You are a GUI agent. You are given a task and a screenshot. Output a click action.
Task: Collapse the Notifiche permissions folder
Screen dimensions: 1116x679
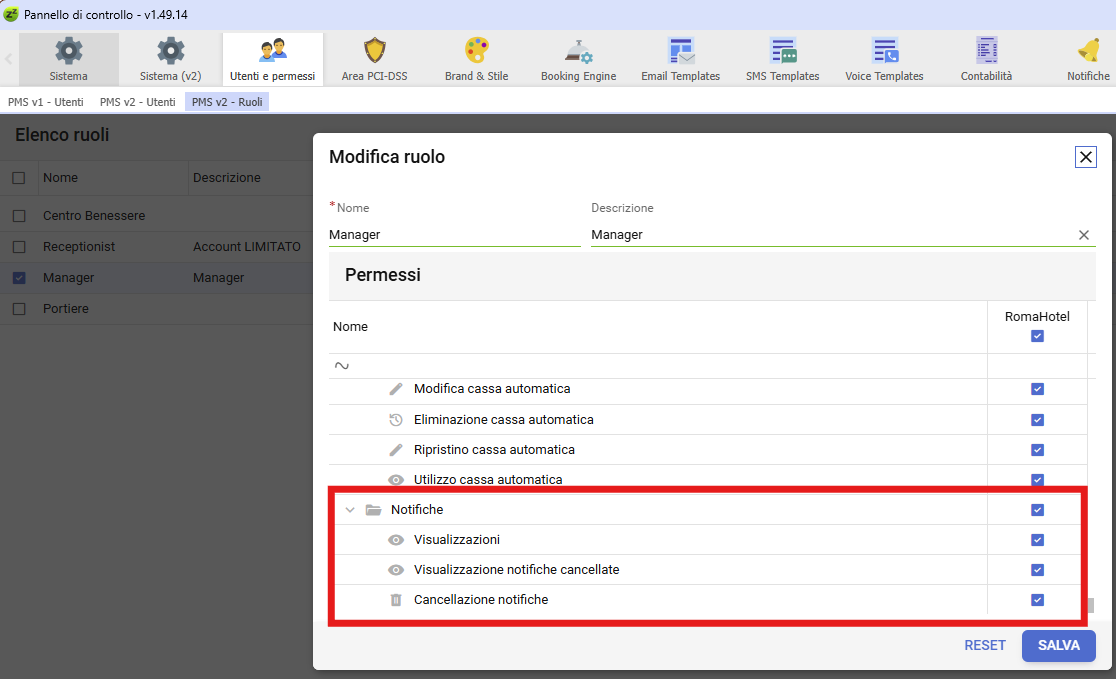pyautogui.click(x=350, y=510)
